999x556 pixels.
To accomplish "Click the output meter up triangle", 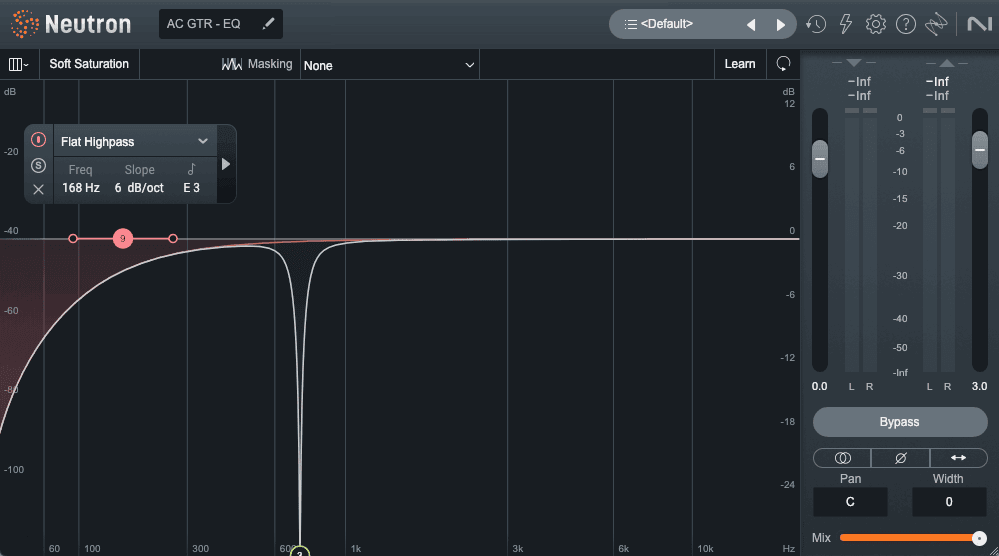I will (x=947, y=62).
